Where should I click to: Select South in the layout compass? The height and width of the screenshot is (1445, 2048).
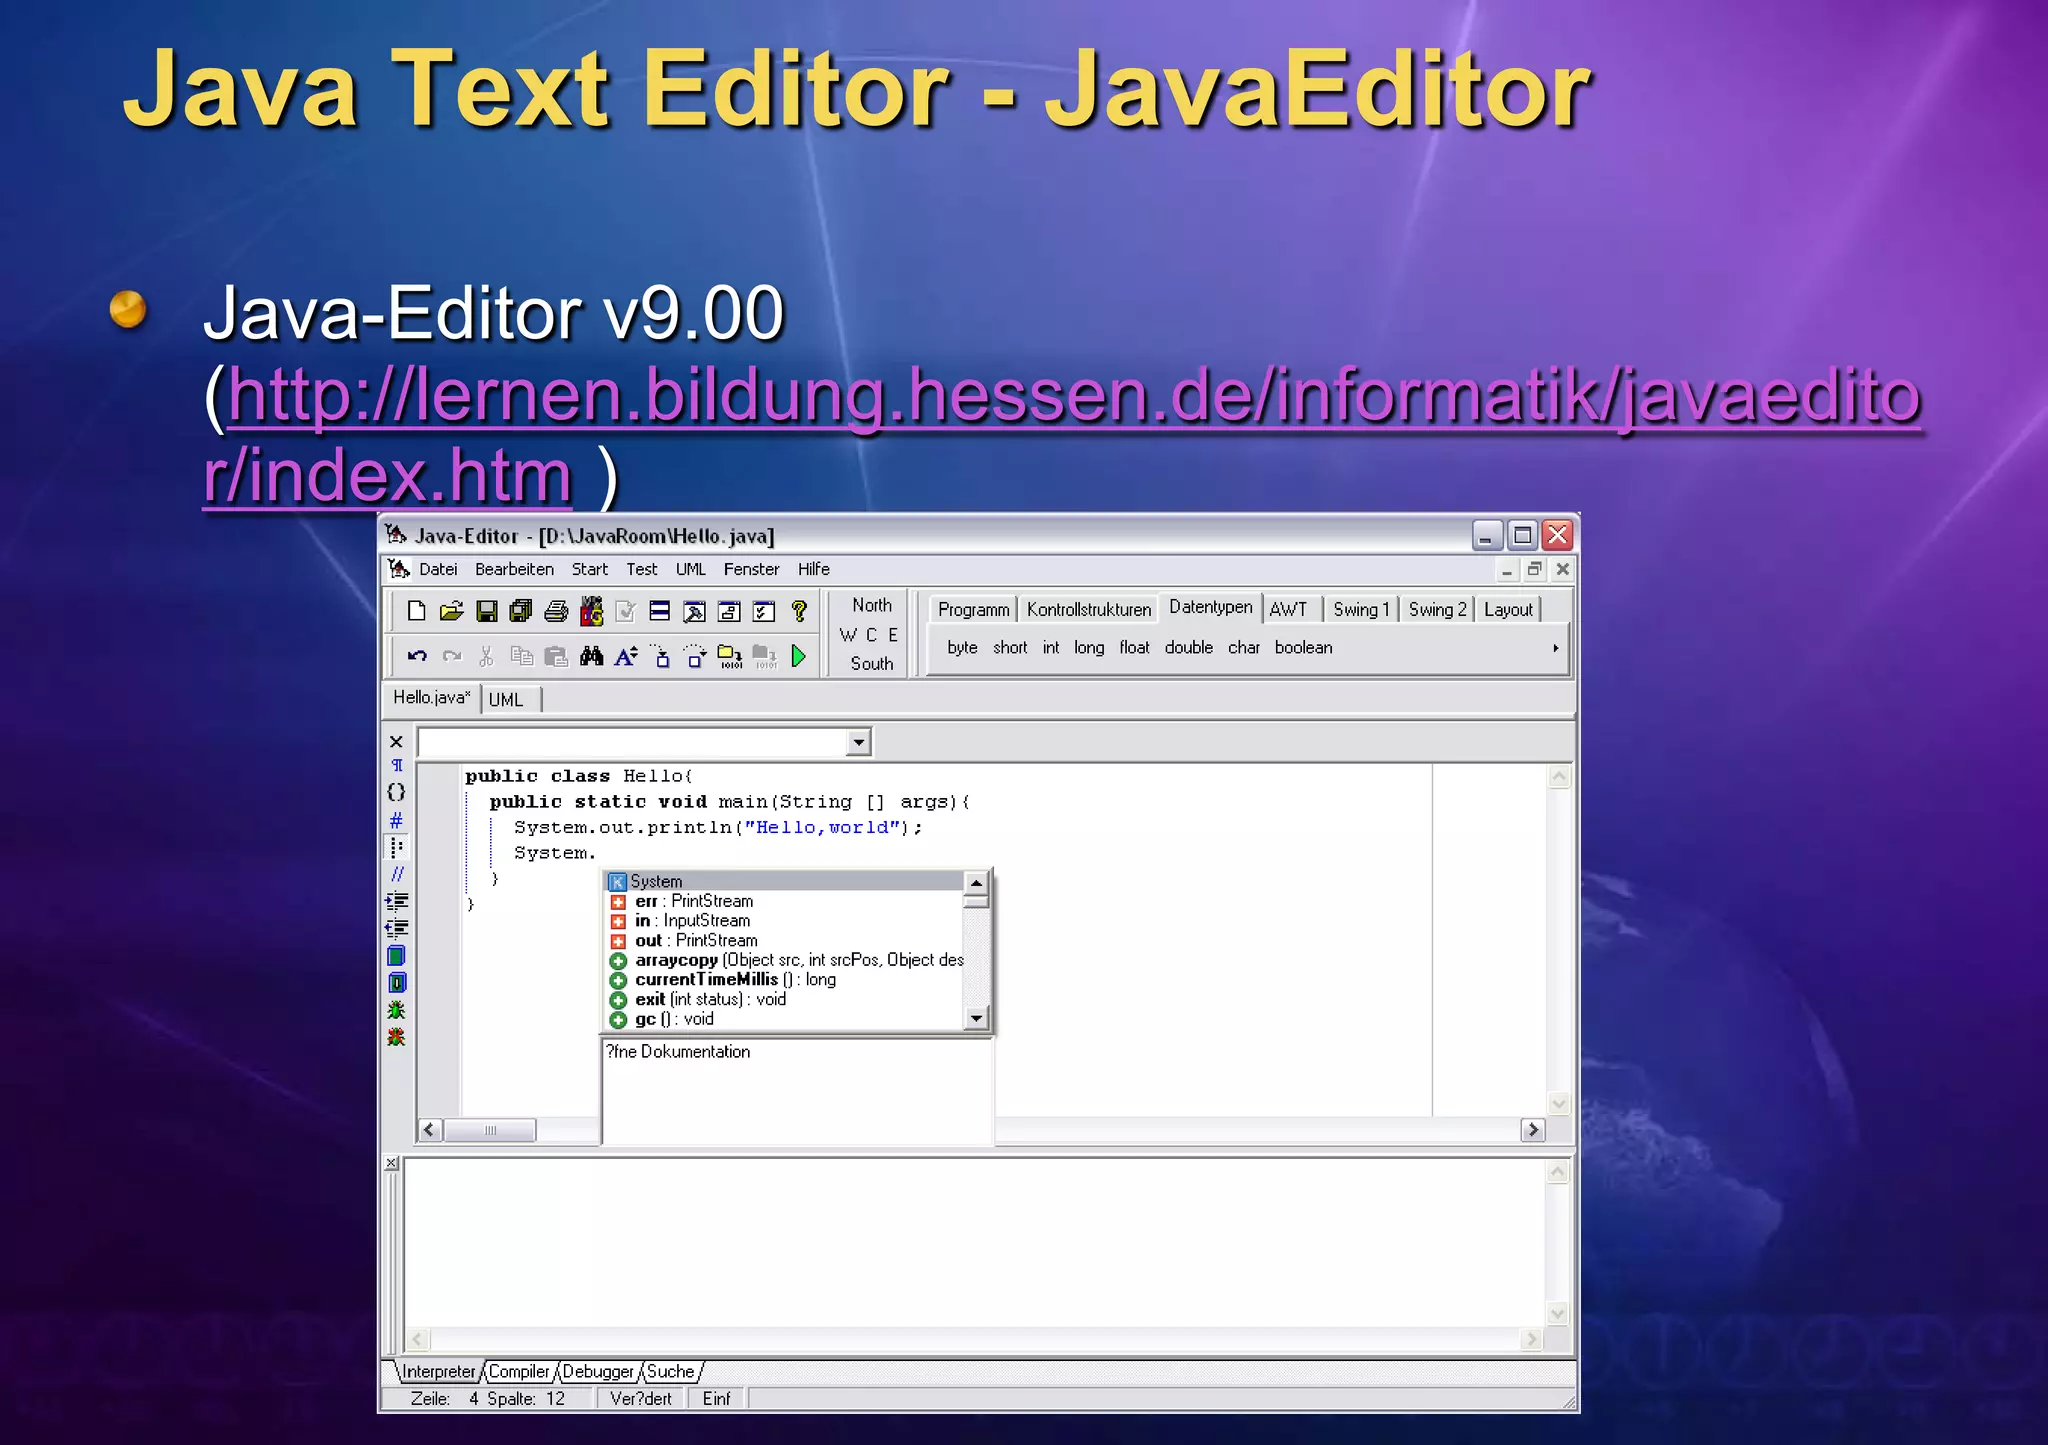(x=872, y=663)
